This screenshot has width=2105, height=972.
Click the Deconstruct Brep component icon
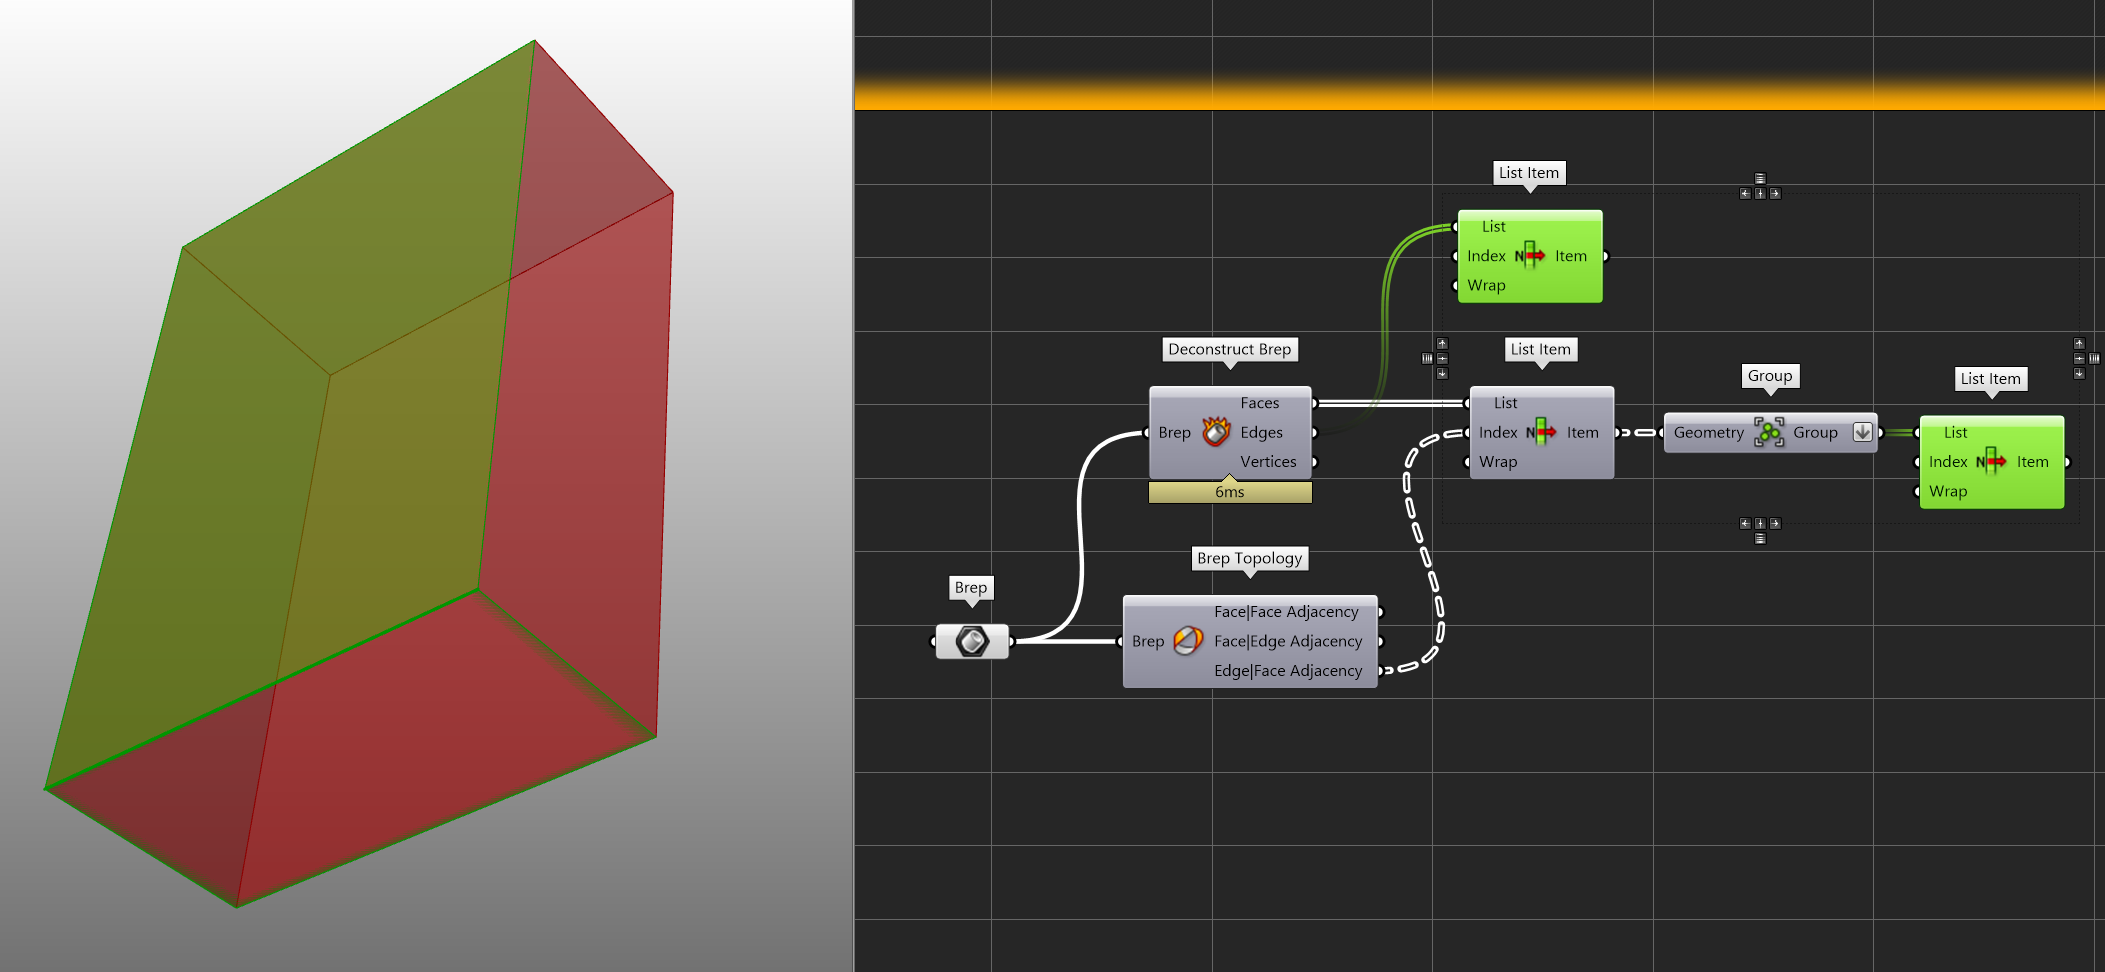pos(1216,432)
